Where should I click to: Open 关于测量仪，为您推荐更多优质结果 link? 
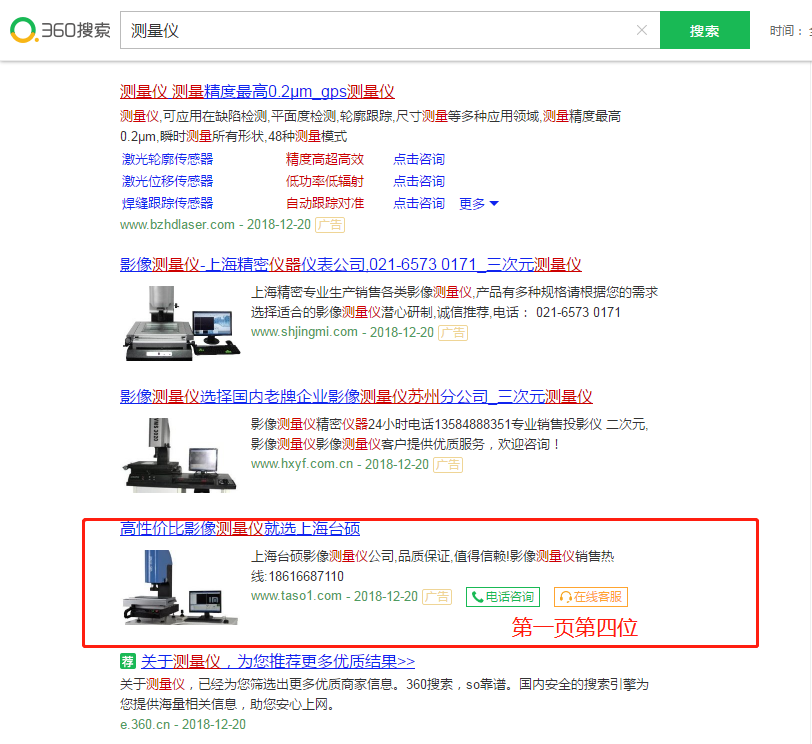click(278, 661)
